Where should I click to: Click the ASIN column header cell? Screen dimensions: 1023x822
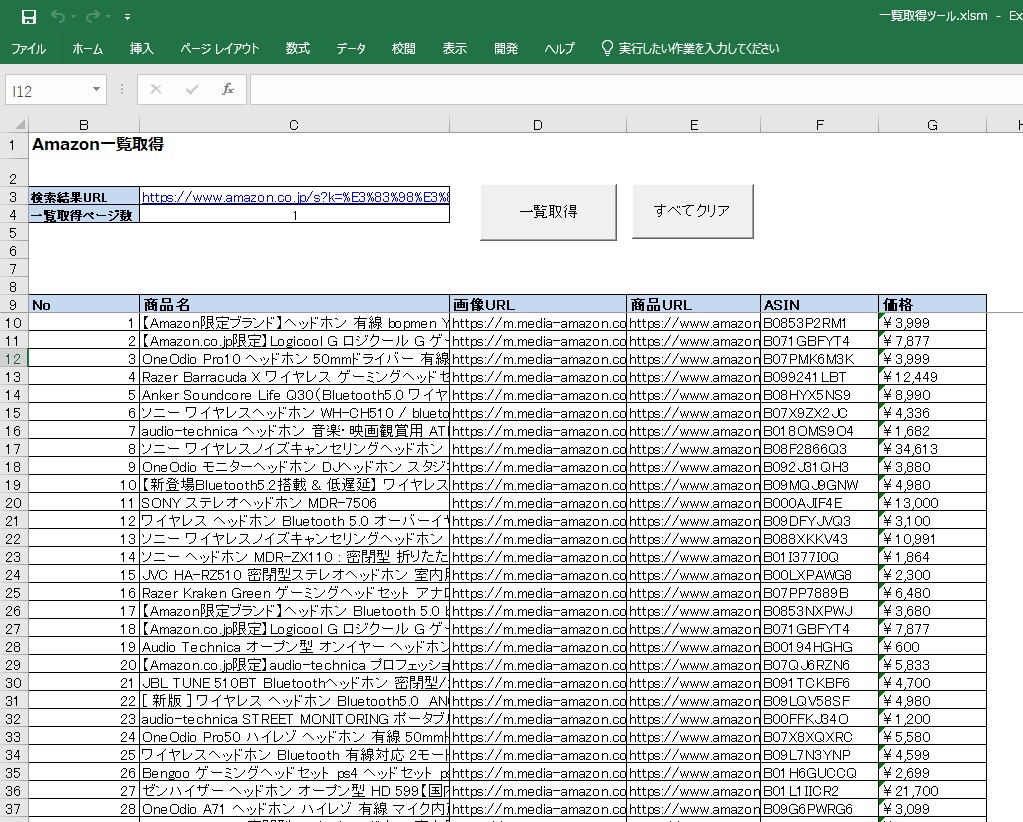click(x=819, y=304)
